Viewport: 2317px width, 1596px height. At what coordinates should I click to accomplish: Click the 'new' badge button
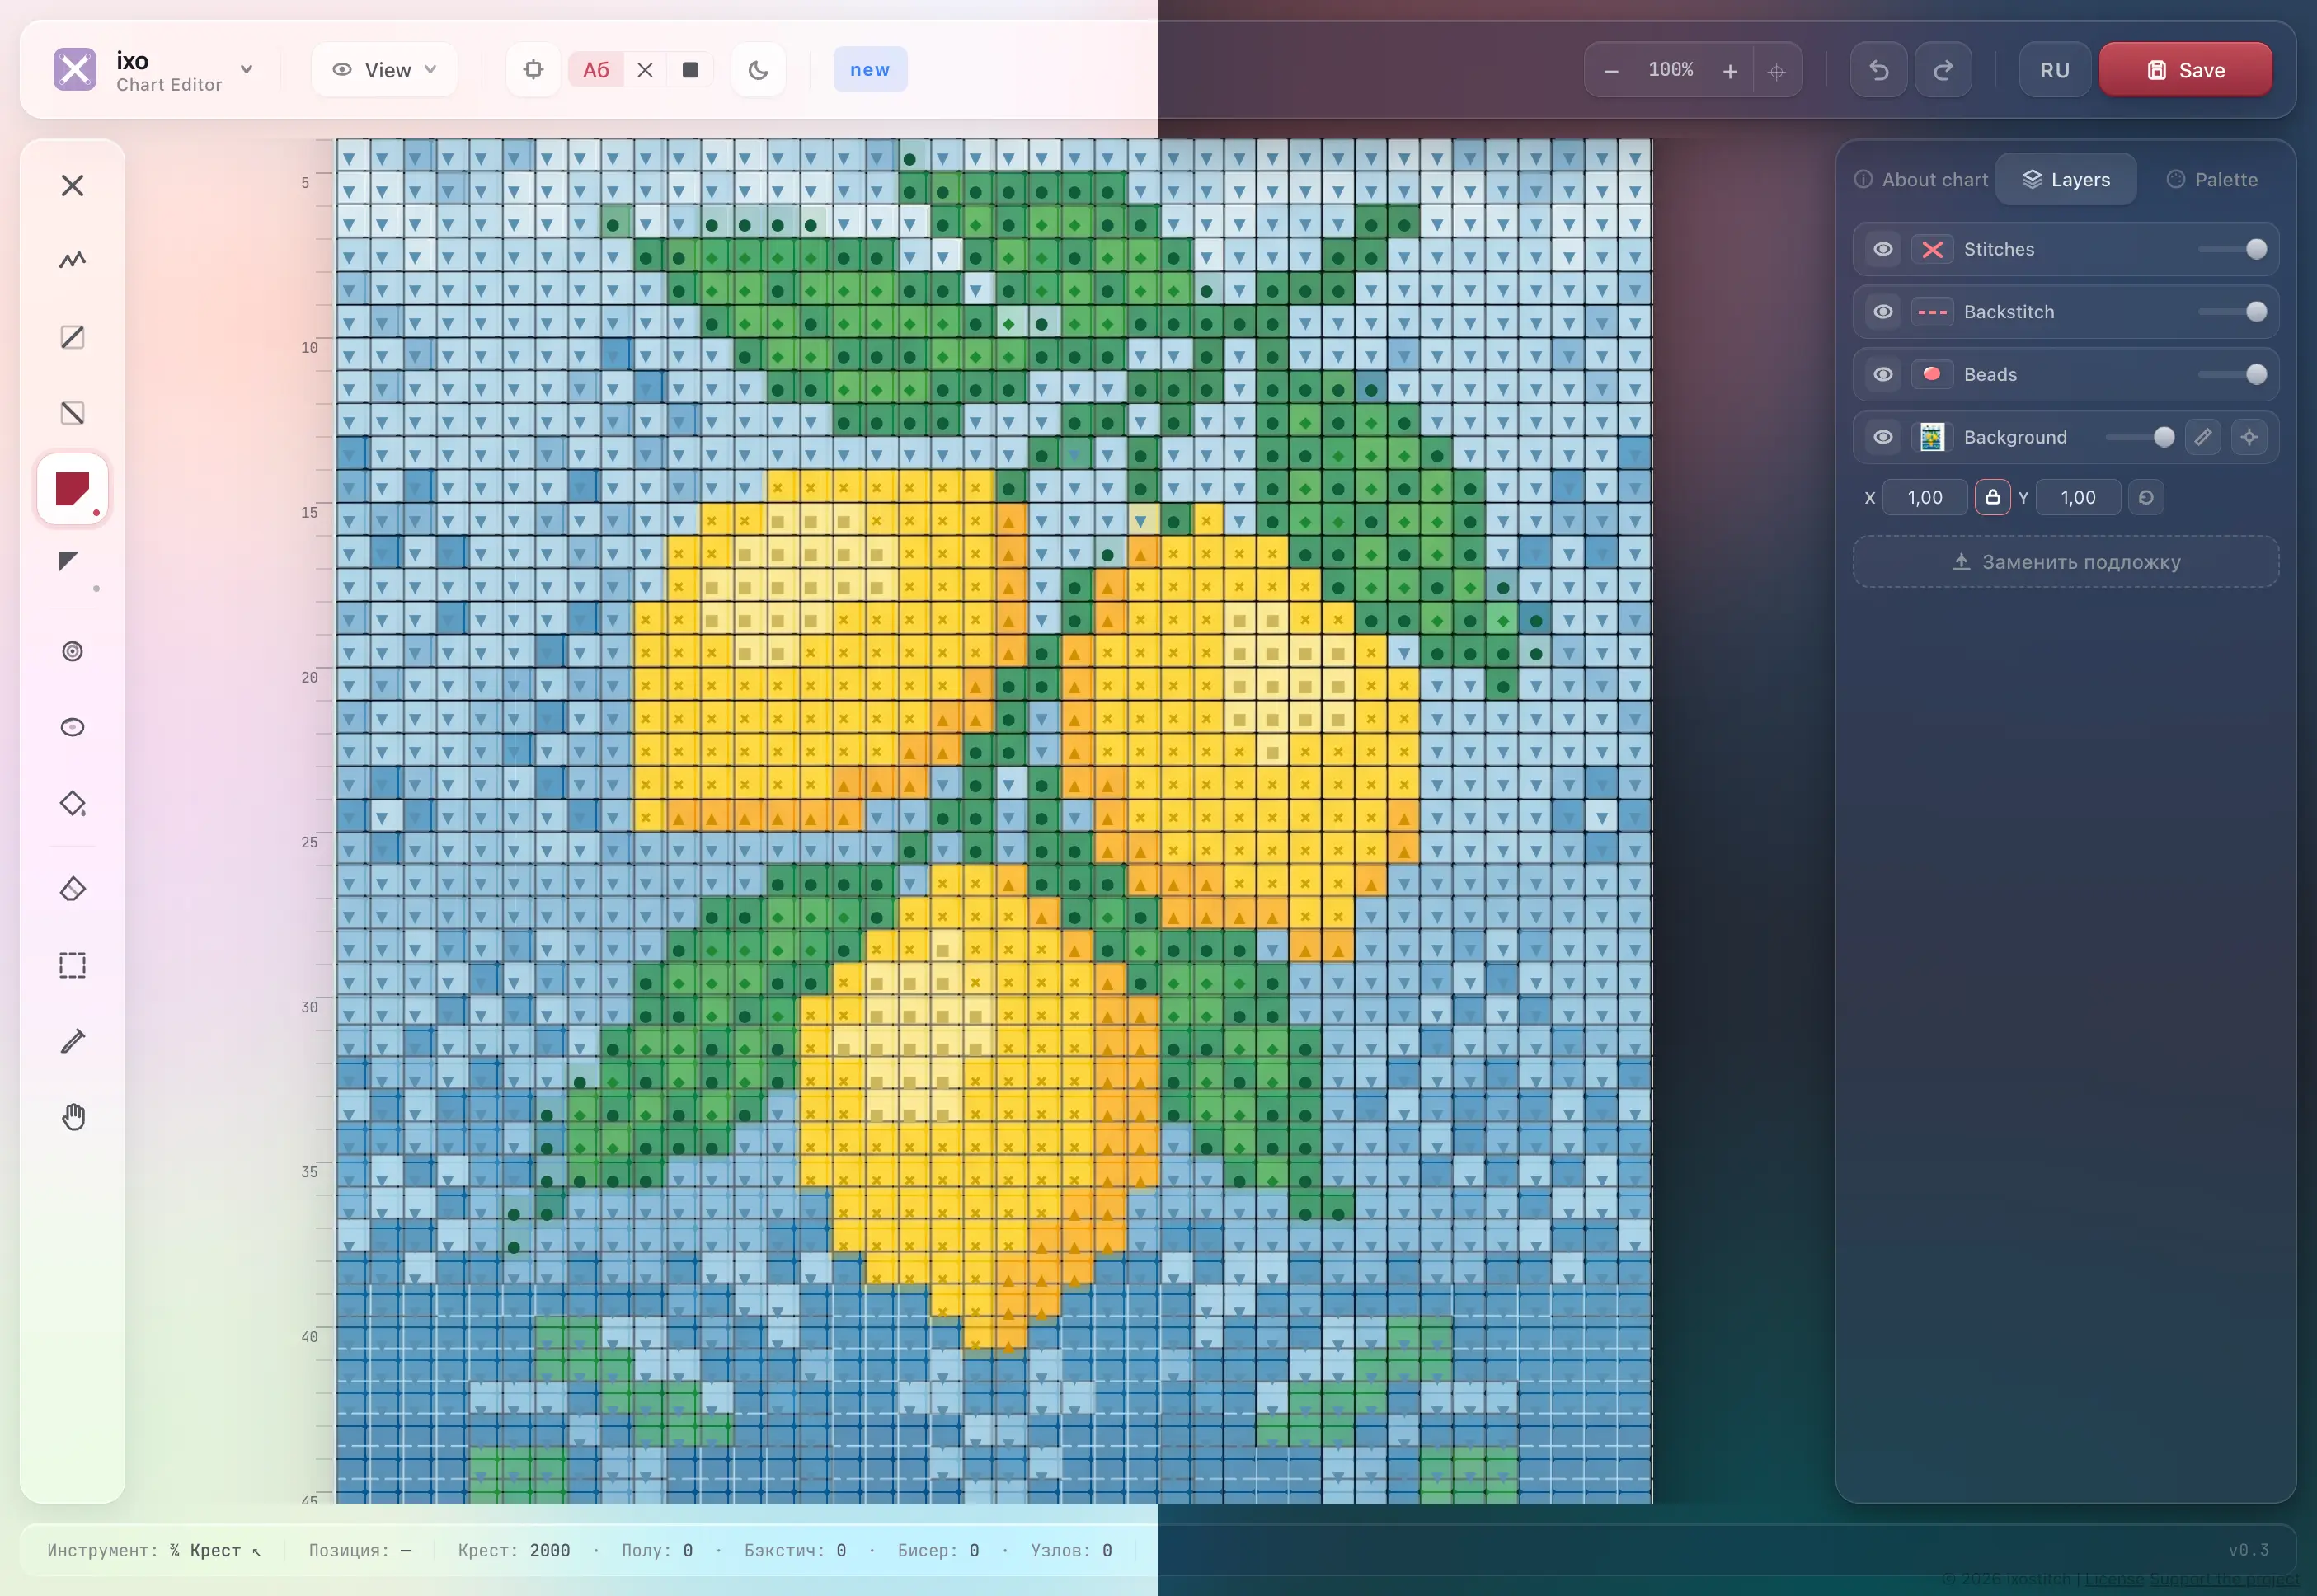(870, 70)
